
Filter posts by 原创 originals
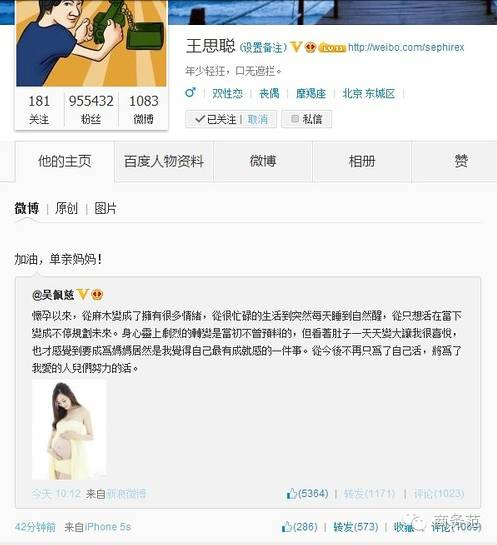[66, 209]
